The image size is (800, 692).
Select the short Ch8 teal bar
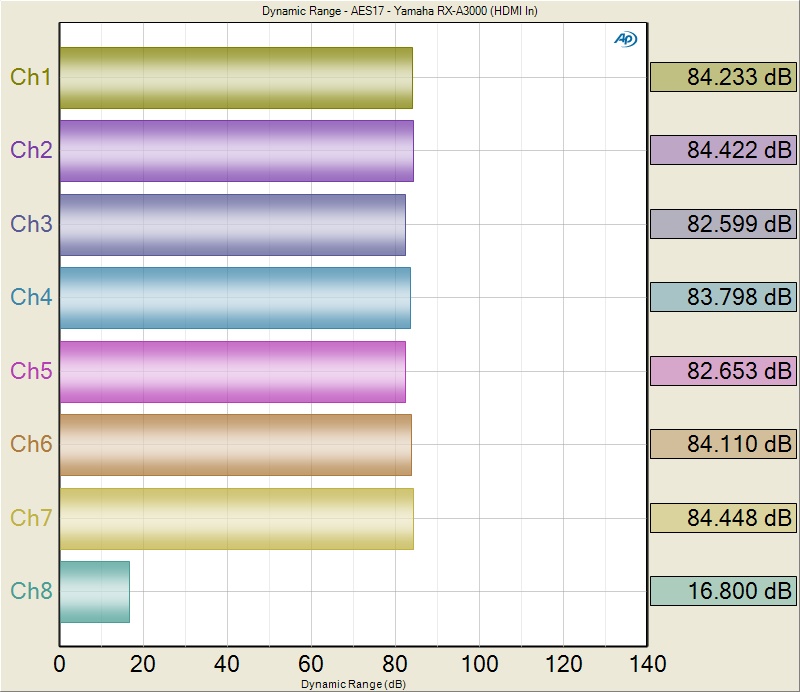pyautogui.click(x=94, y=592)
